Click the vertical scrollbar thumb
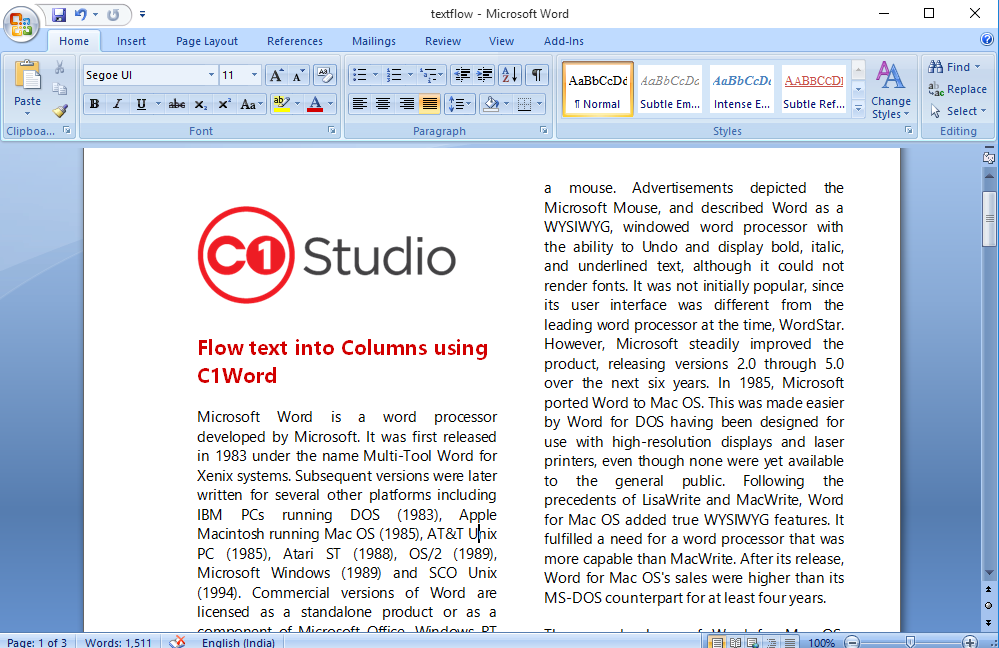Screen dimensions: 999x648 pos(989,219)
